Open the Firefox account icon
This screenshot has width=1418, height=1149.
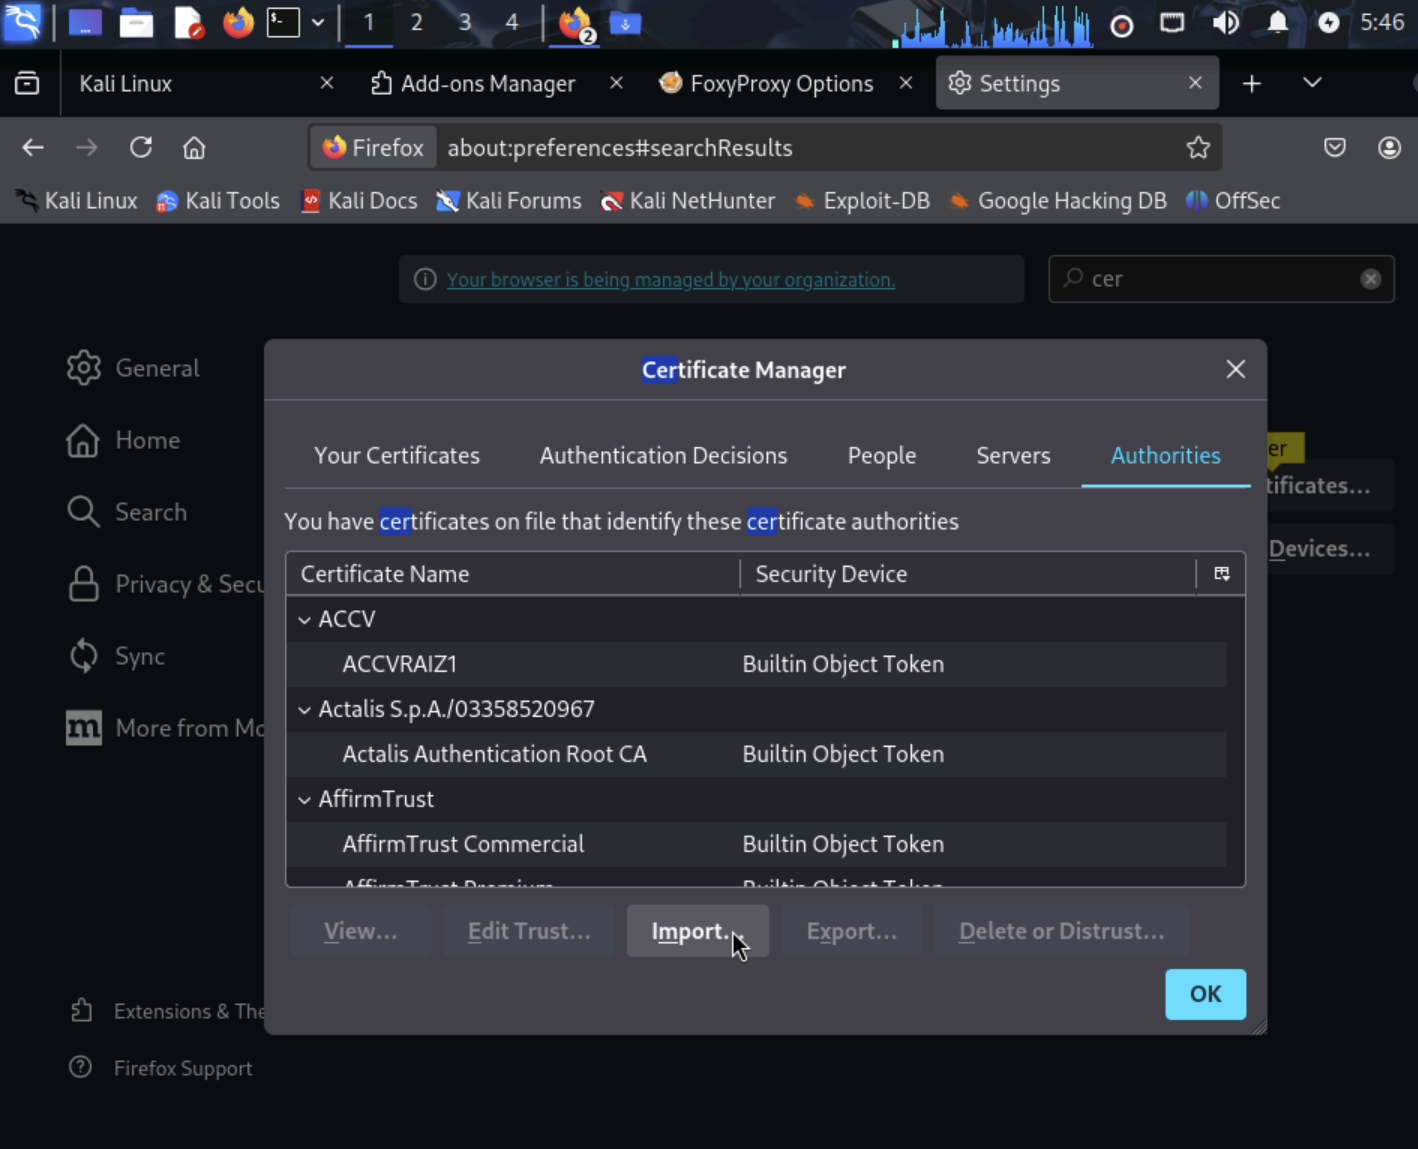1389,148
